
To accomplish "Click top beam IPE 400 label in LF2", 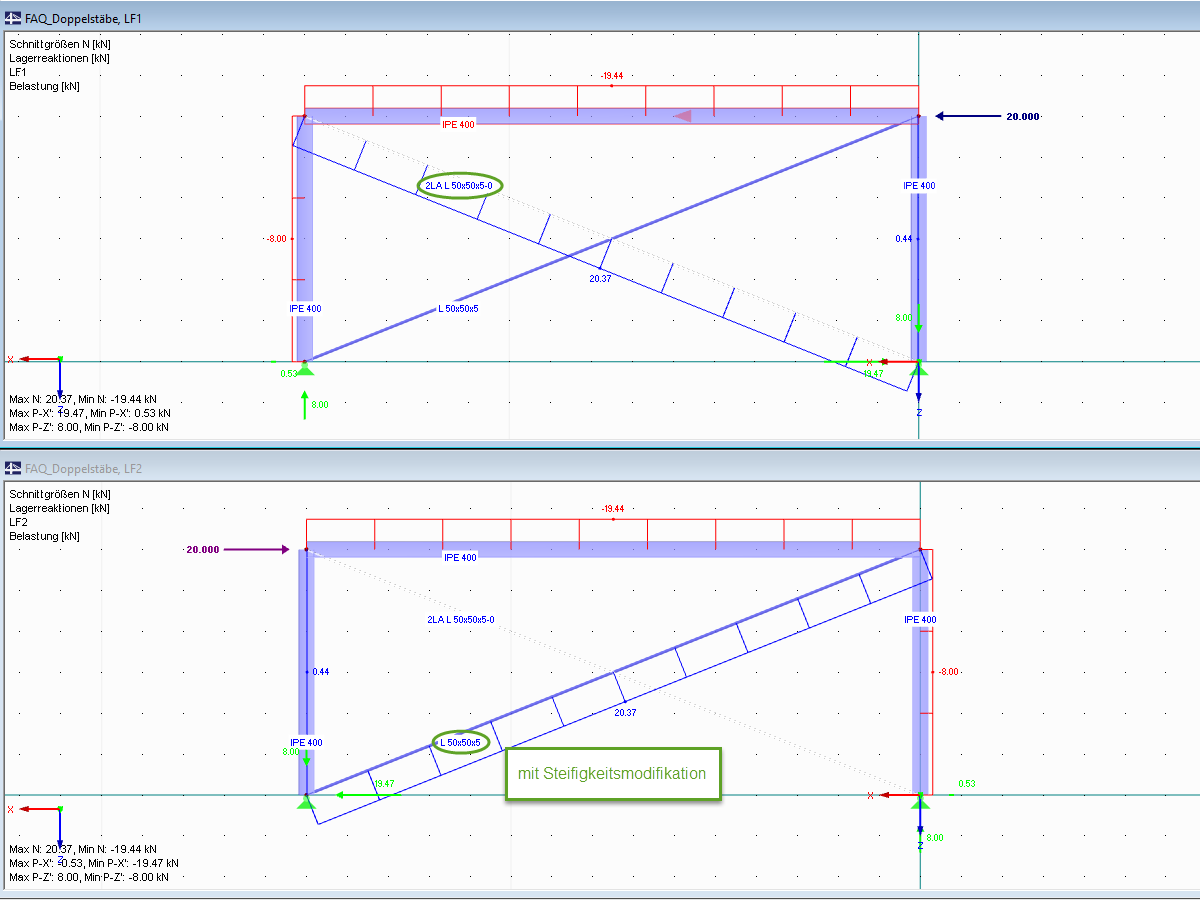I will point(460,557).
